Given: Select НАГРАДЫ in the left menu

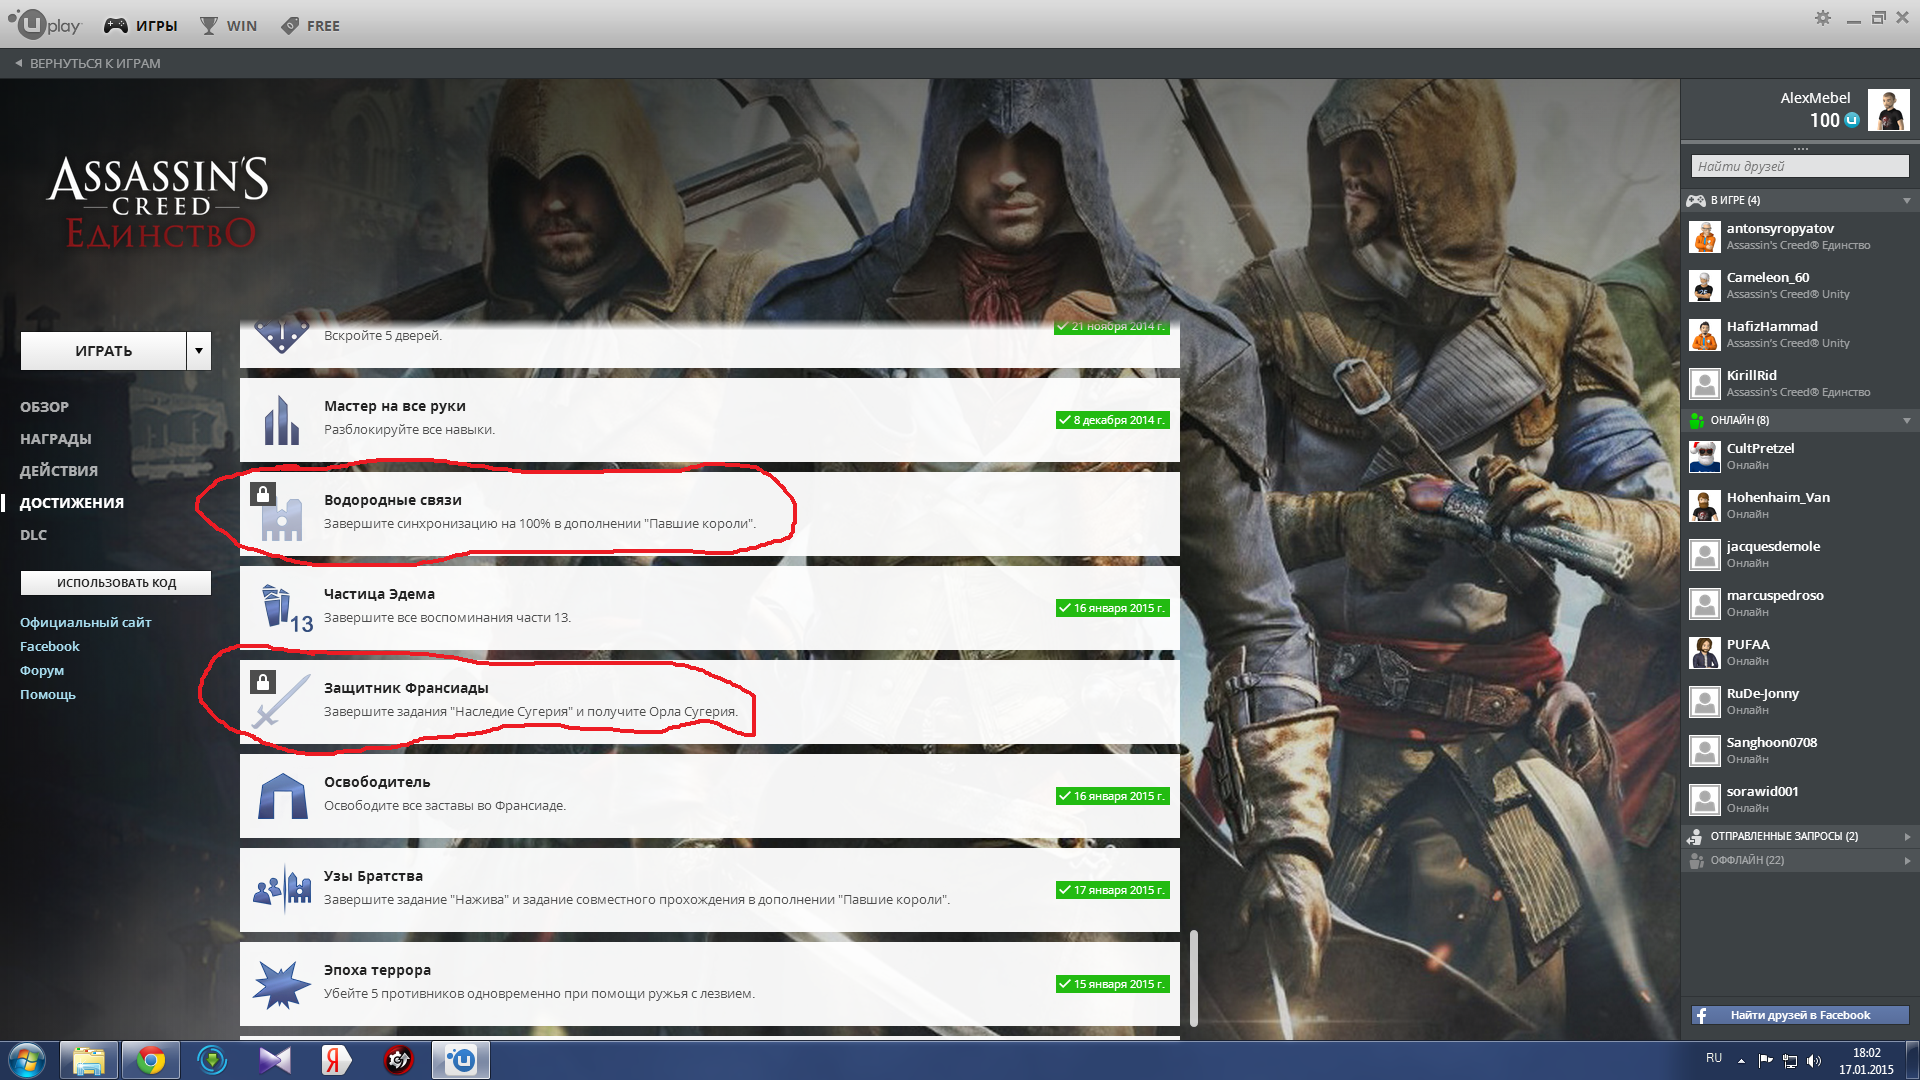Looking at the screenshot, I should pyautogui.click(x=56, y=439).
